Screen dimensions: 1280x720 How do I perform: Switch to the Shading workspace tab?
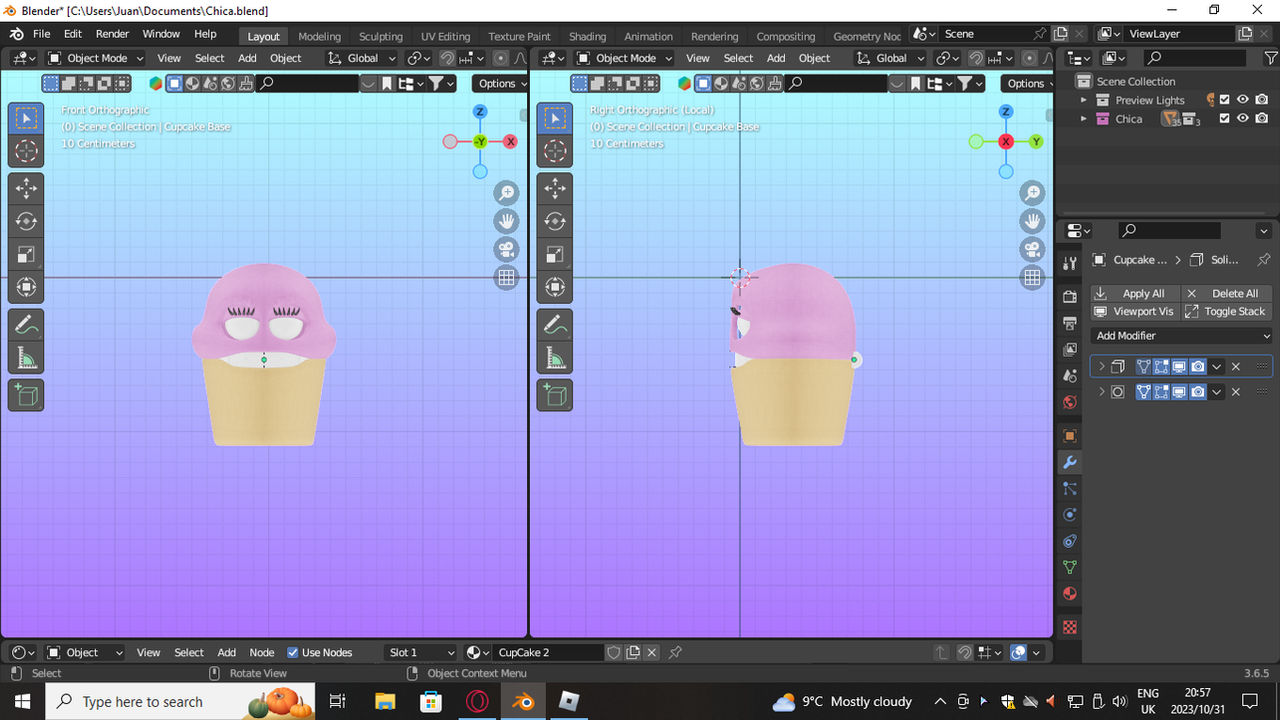[588, 36]
